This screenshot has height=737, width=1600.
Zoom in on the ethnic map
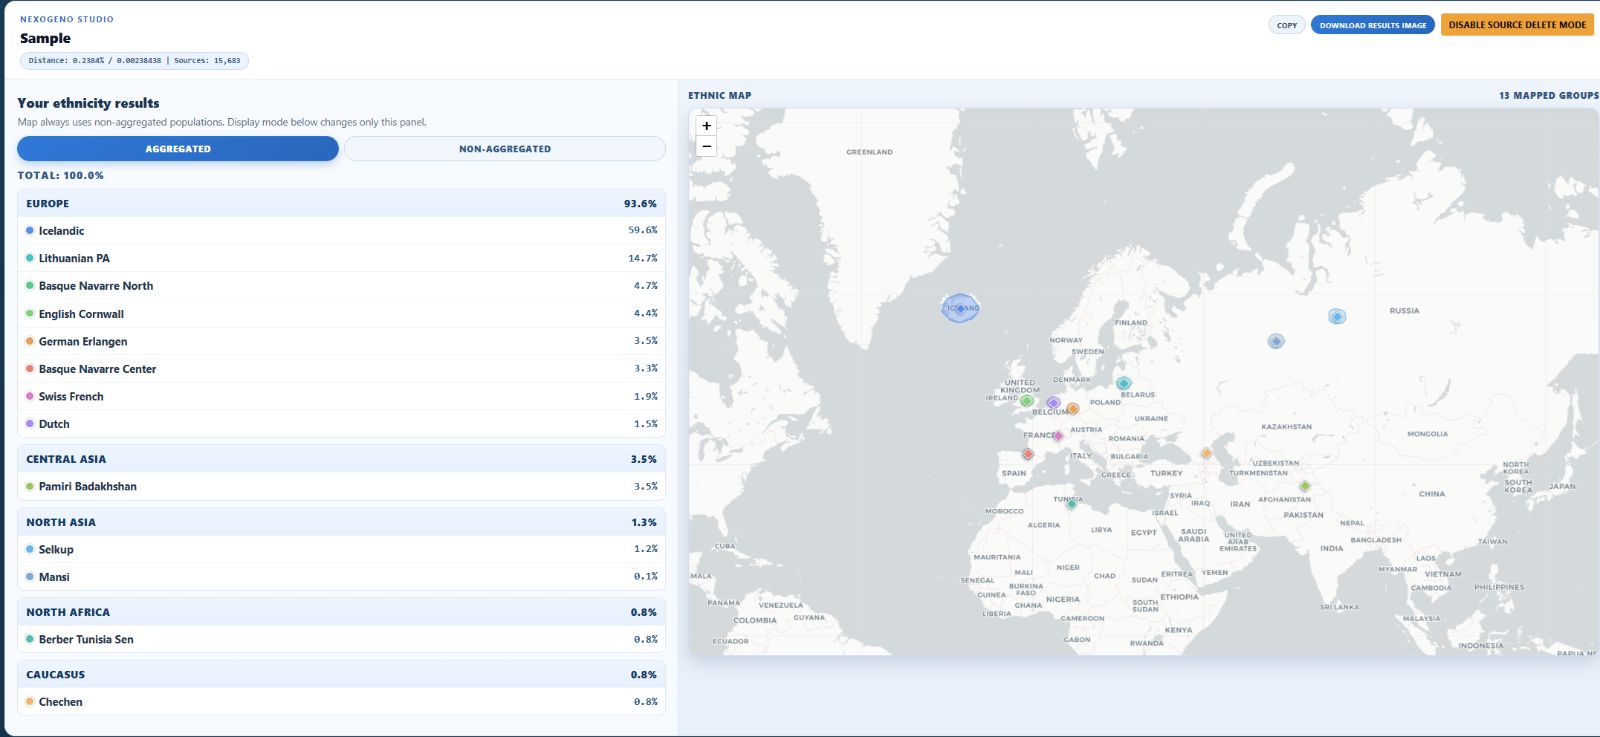(706, 126)
